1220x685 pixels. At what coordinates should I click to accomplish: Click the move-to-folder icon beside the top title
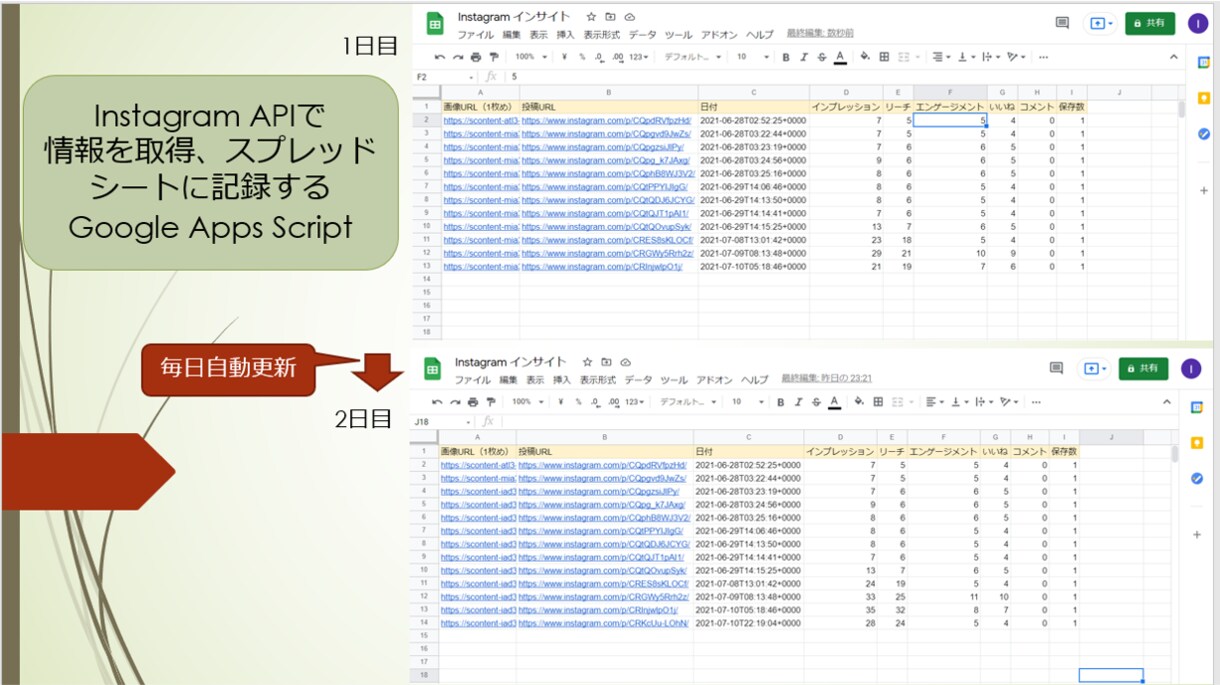click(610, 17)
